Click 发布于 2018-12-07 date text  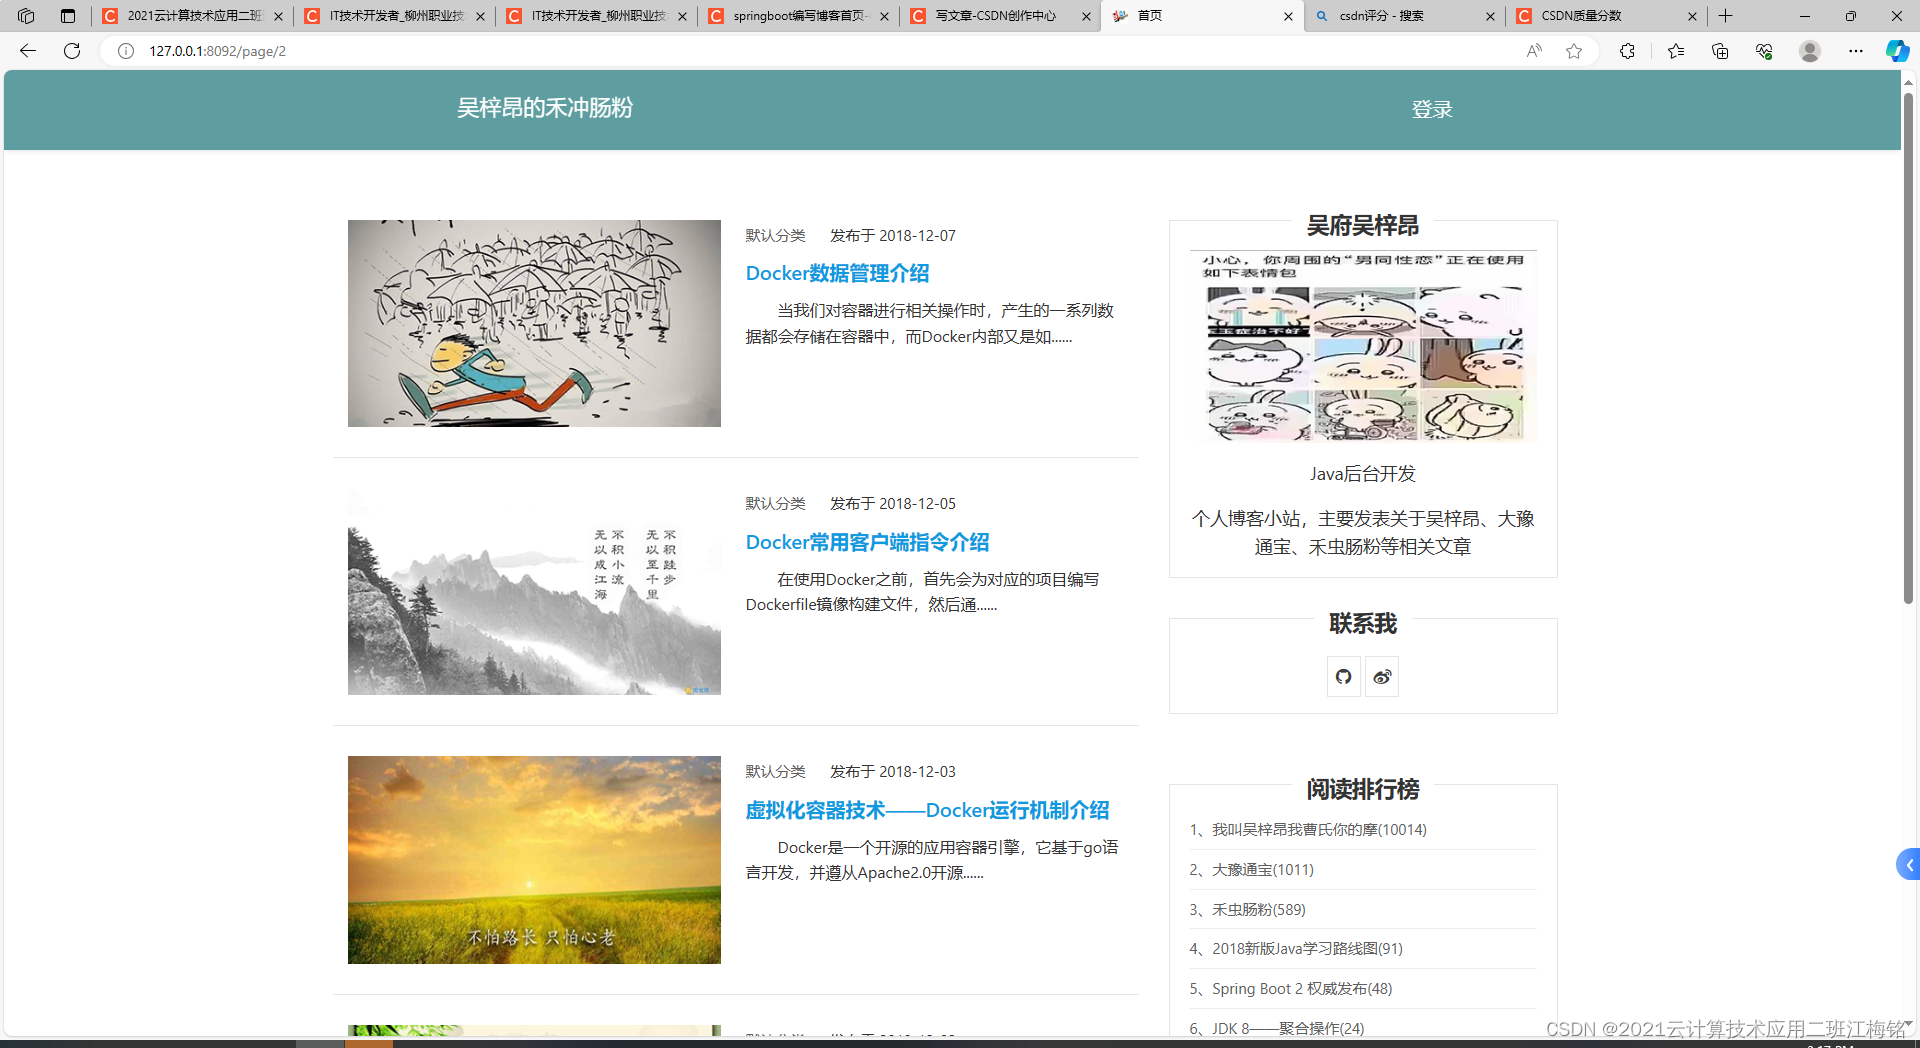pos(893,236)
